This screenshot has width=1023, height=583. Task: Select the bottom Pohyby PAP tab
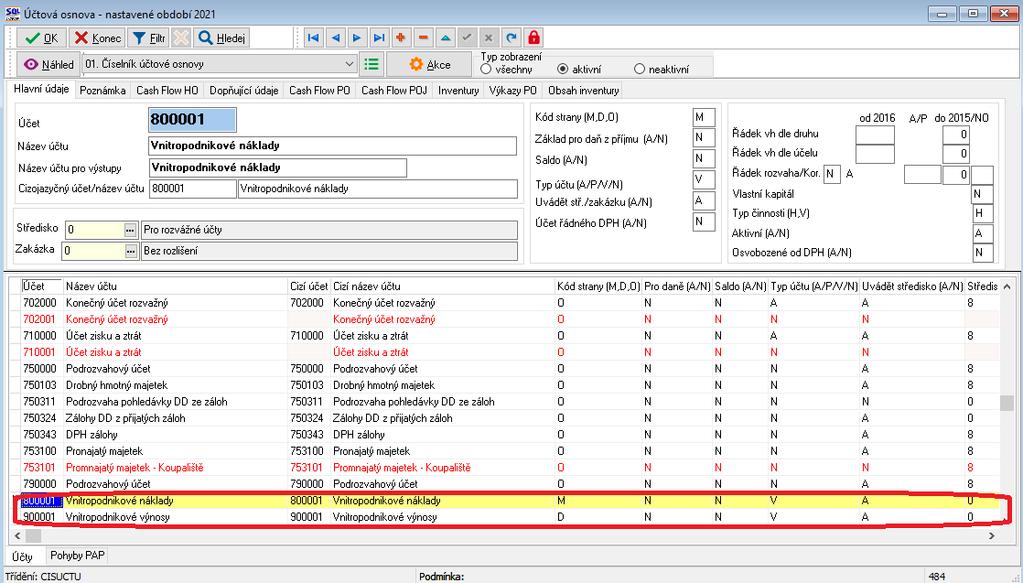[77, 556]
